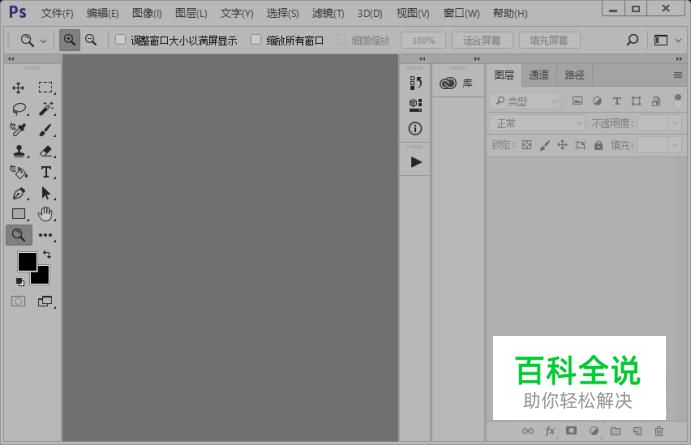This screenshot has width=691, height=445.
Task: Select the Clone Stamp tool
Action: click(x=19, y=151)
